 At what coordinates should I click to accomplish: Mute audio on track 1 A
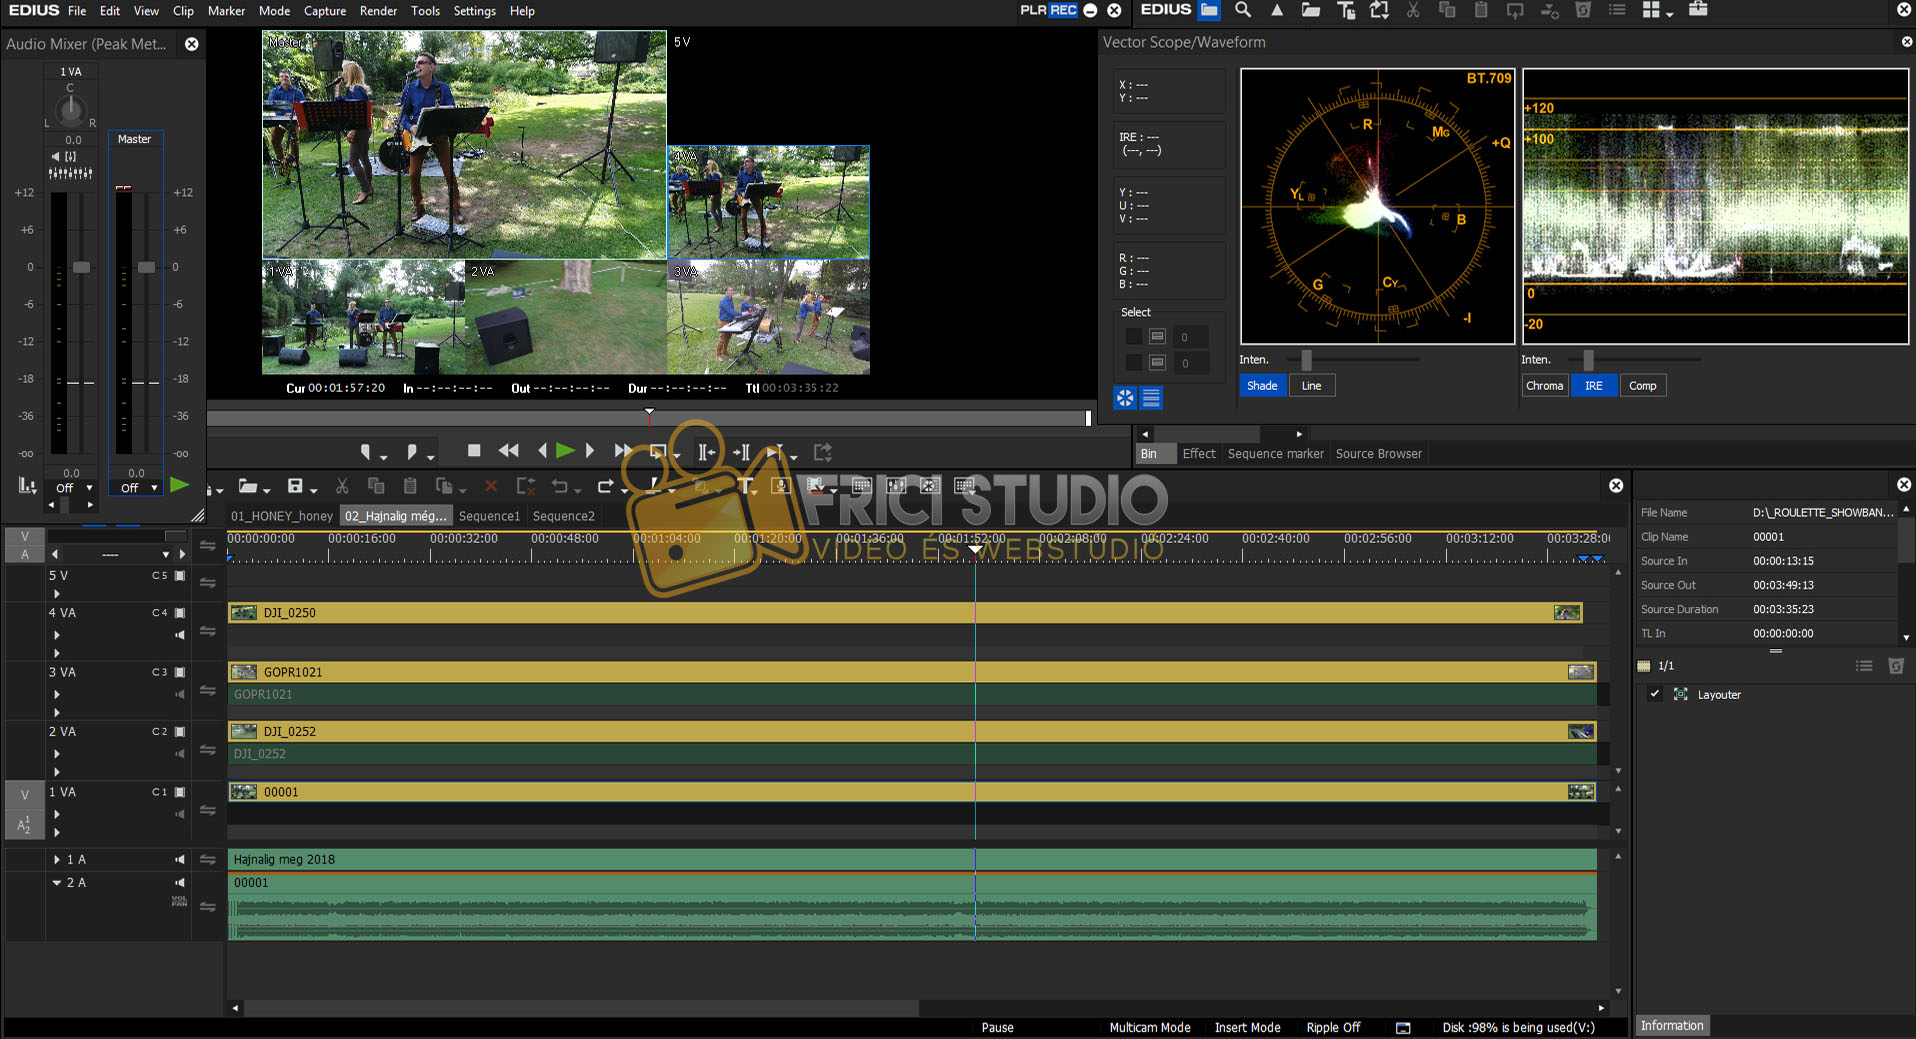pyautogui.click(x=180, y=860)
